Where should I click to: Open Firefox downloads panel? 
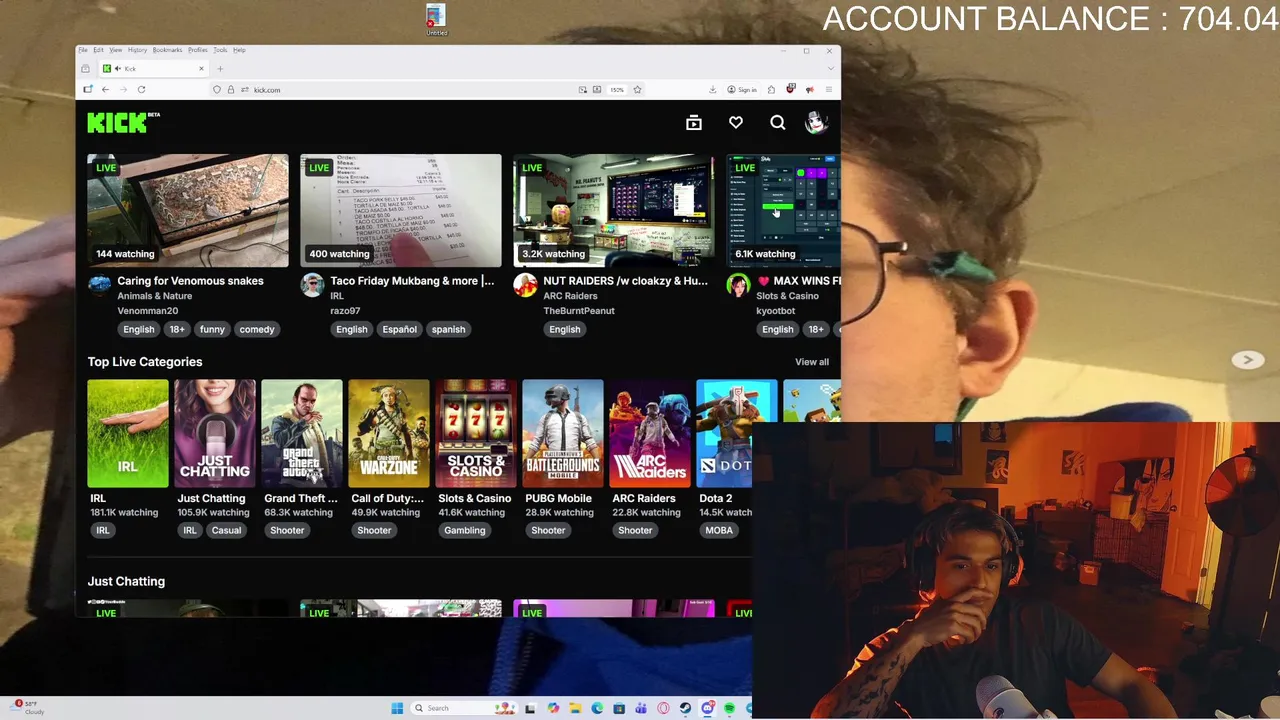(x=712, y=90)
